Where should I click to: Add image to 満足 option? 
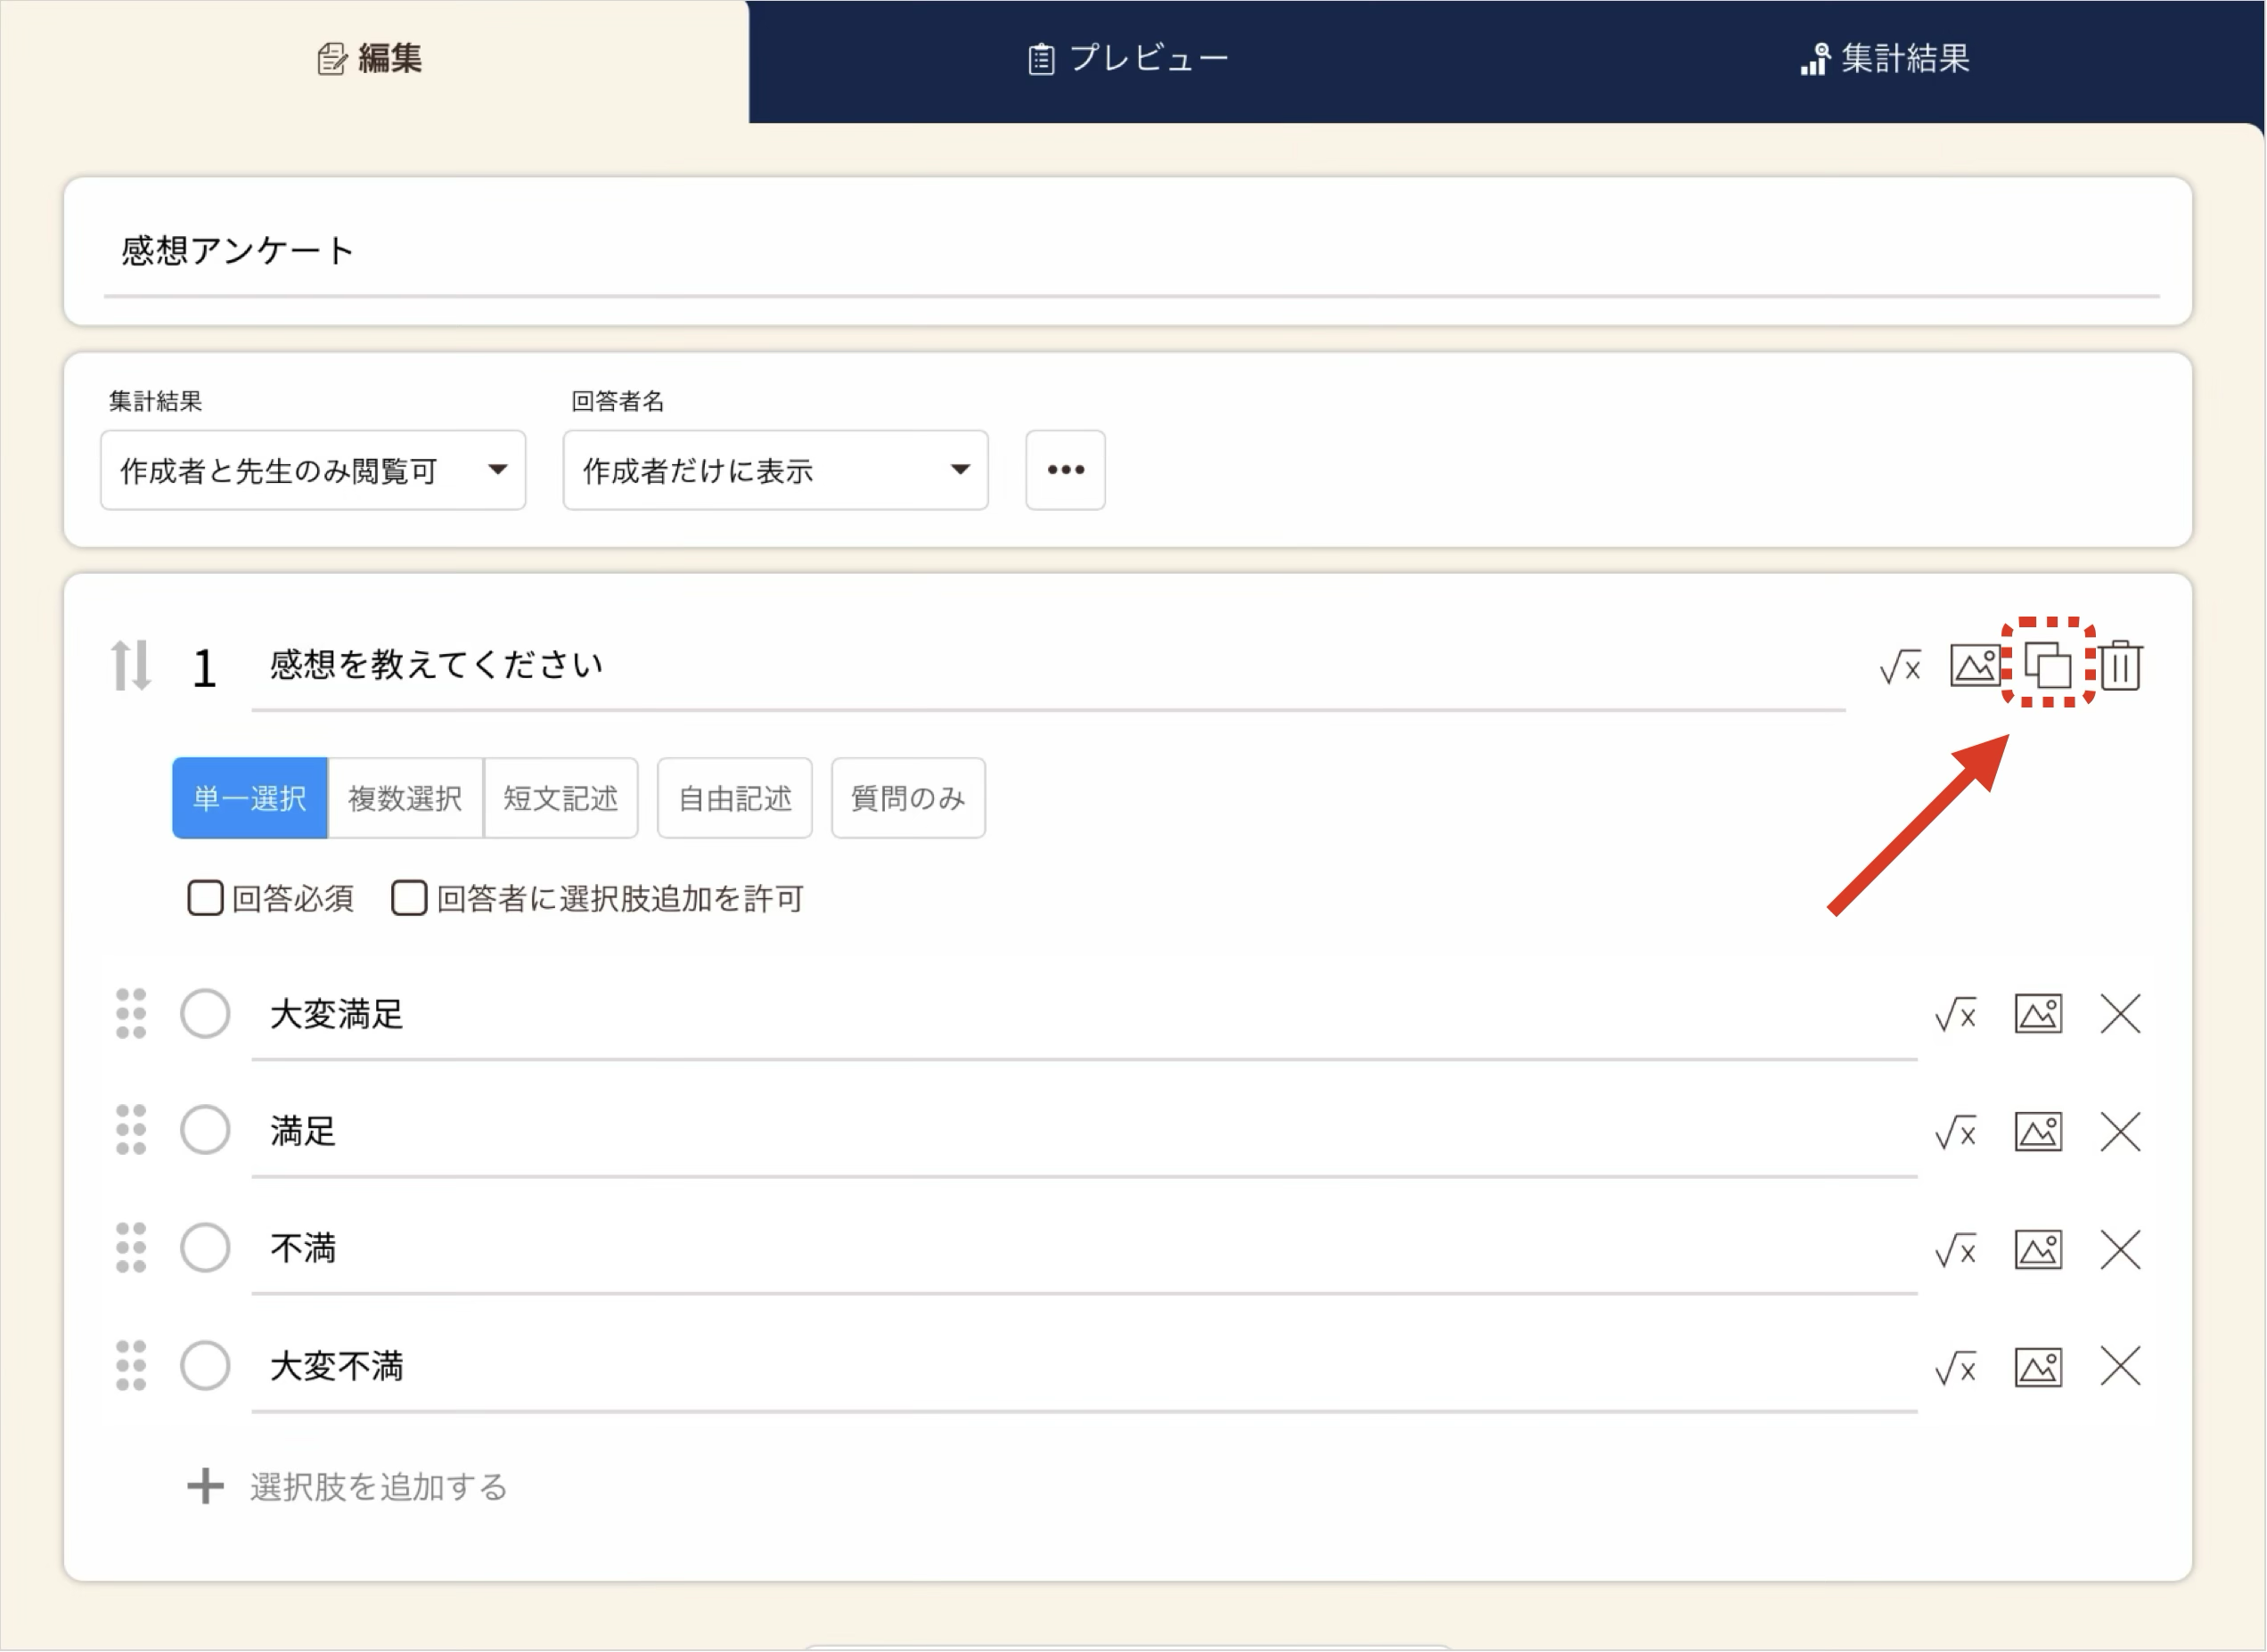point(2038,1132)
